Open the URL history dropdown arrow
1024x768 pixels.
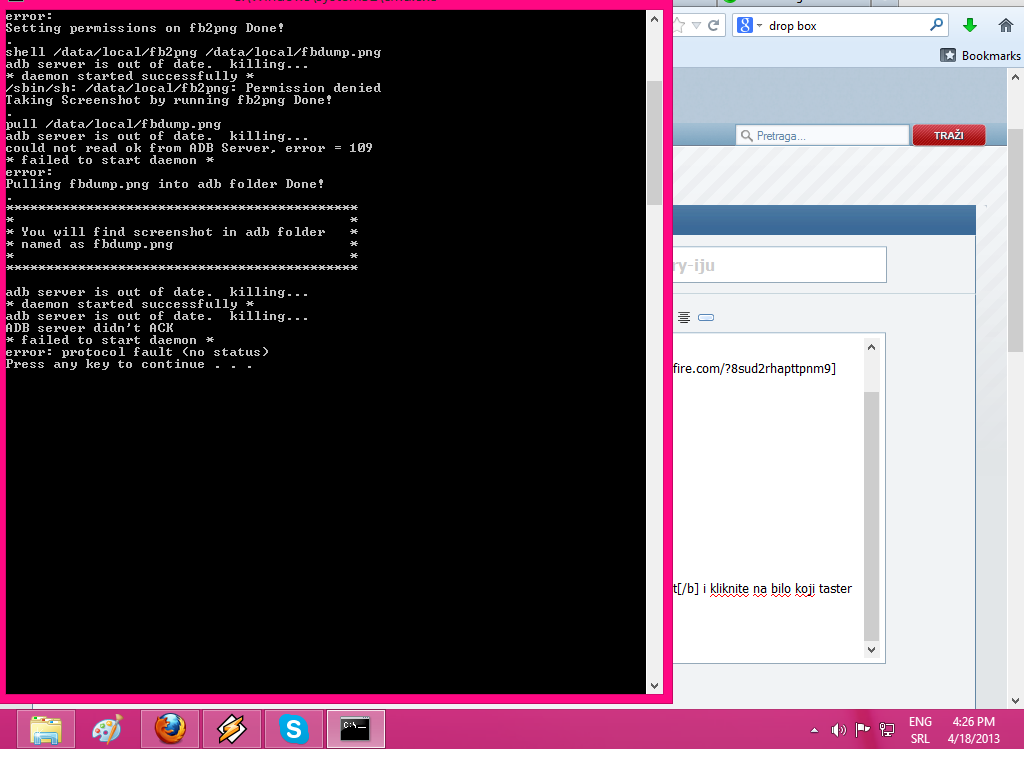696,25
